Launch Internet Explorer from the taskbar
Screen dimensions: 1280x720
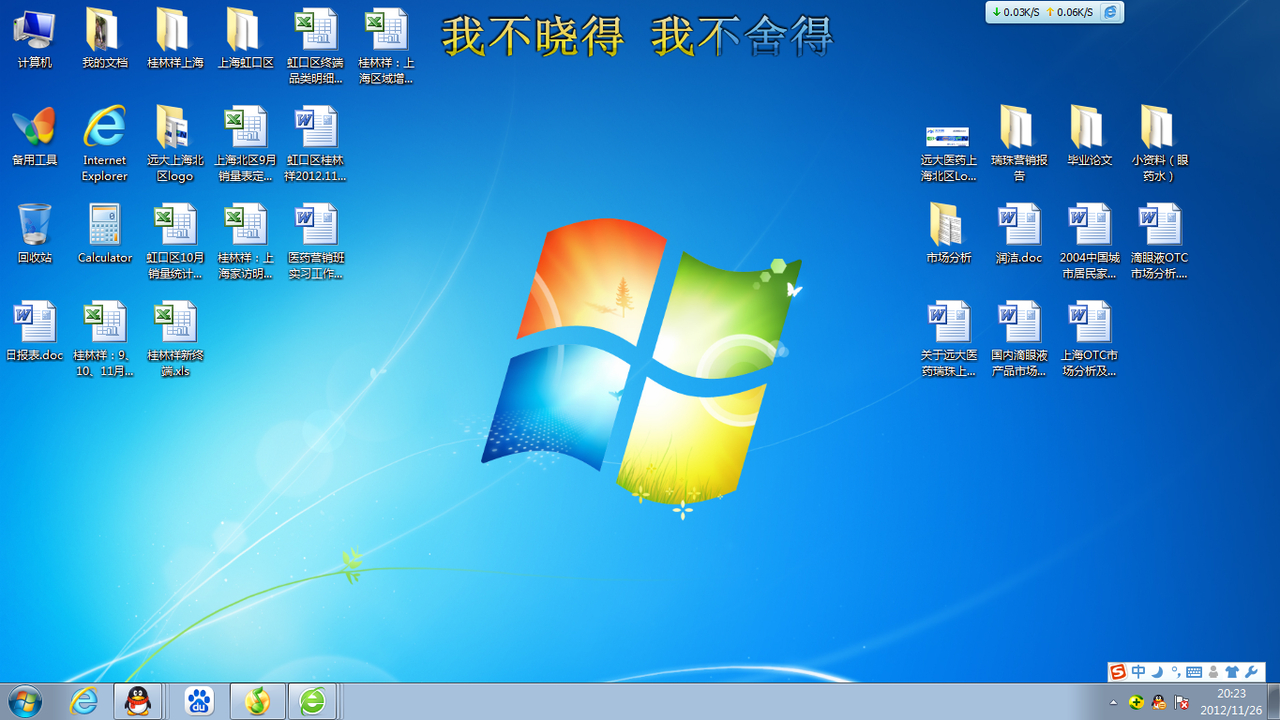tap(84, 702)
